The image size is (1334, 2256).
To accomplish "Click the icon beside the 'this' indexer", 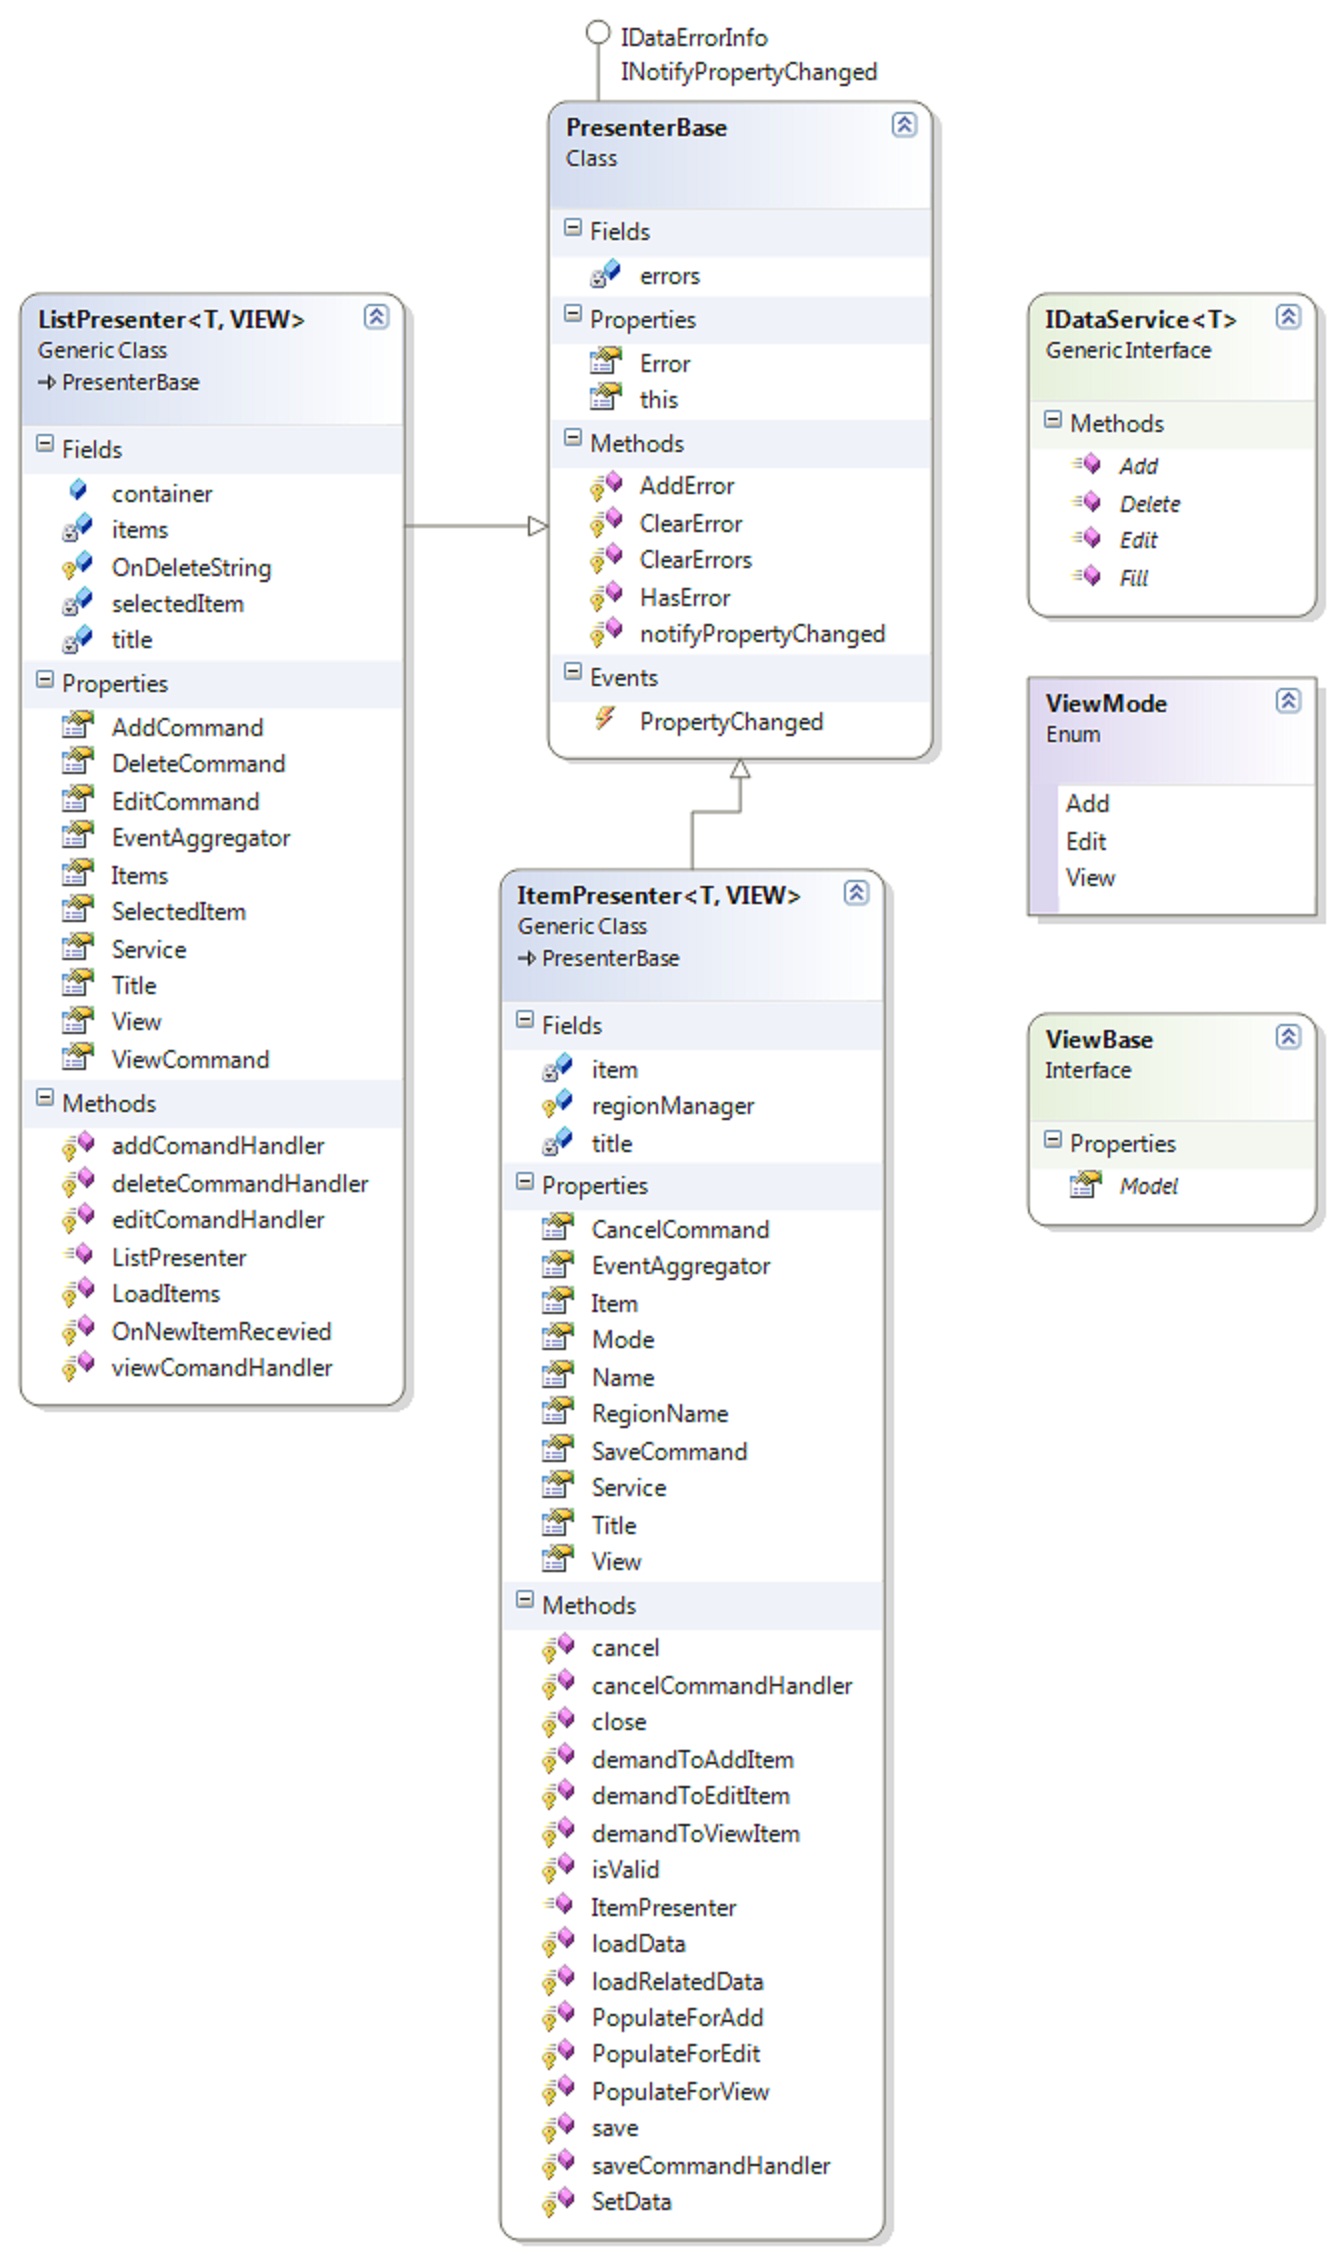I will tap(605, 398).
